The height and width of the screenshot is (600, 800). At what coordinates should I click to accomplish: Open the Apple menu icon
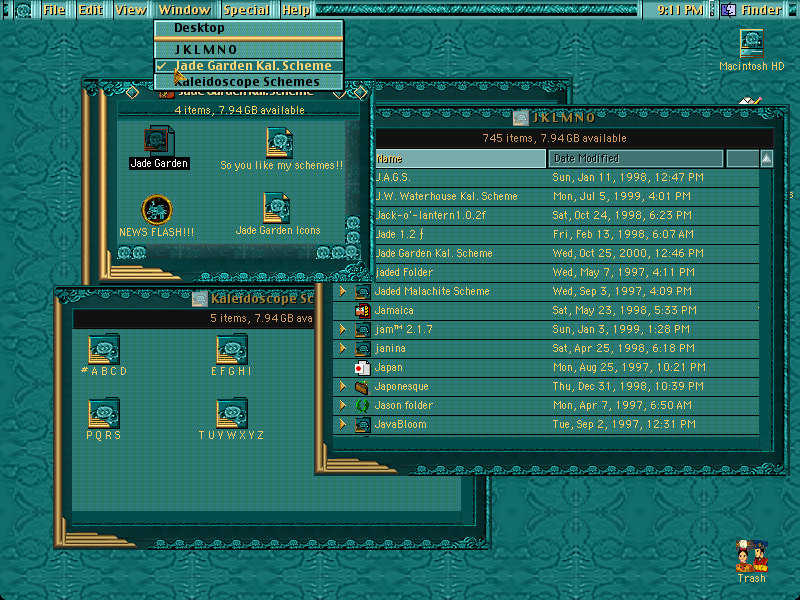pyautogui.click(x=22, y=10)
